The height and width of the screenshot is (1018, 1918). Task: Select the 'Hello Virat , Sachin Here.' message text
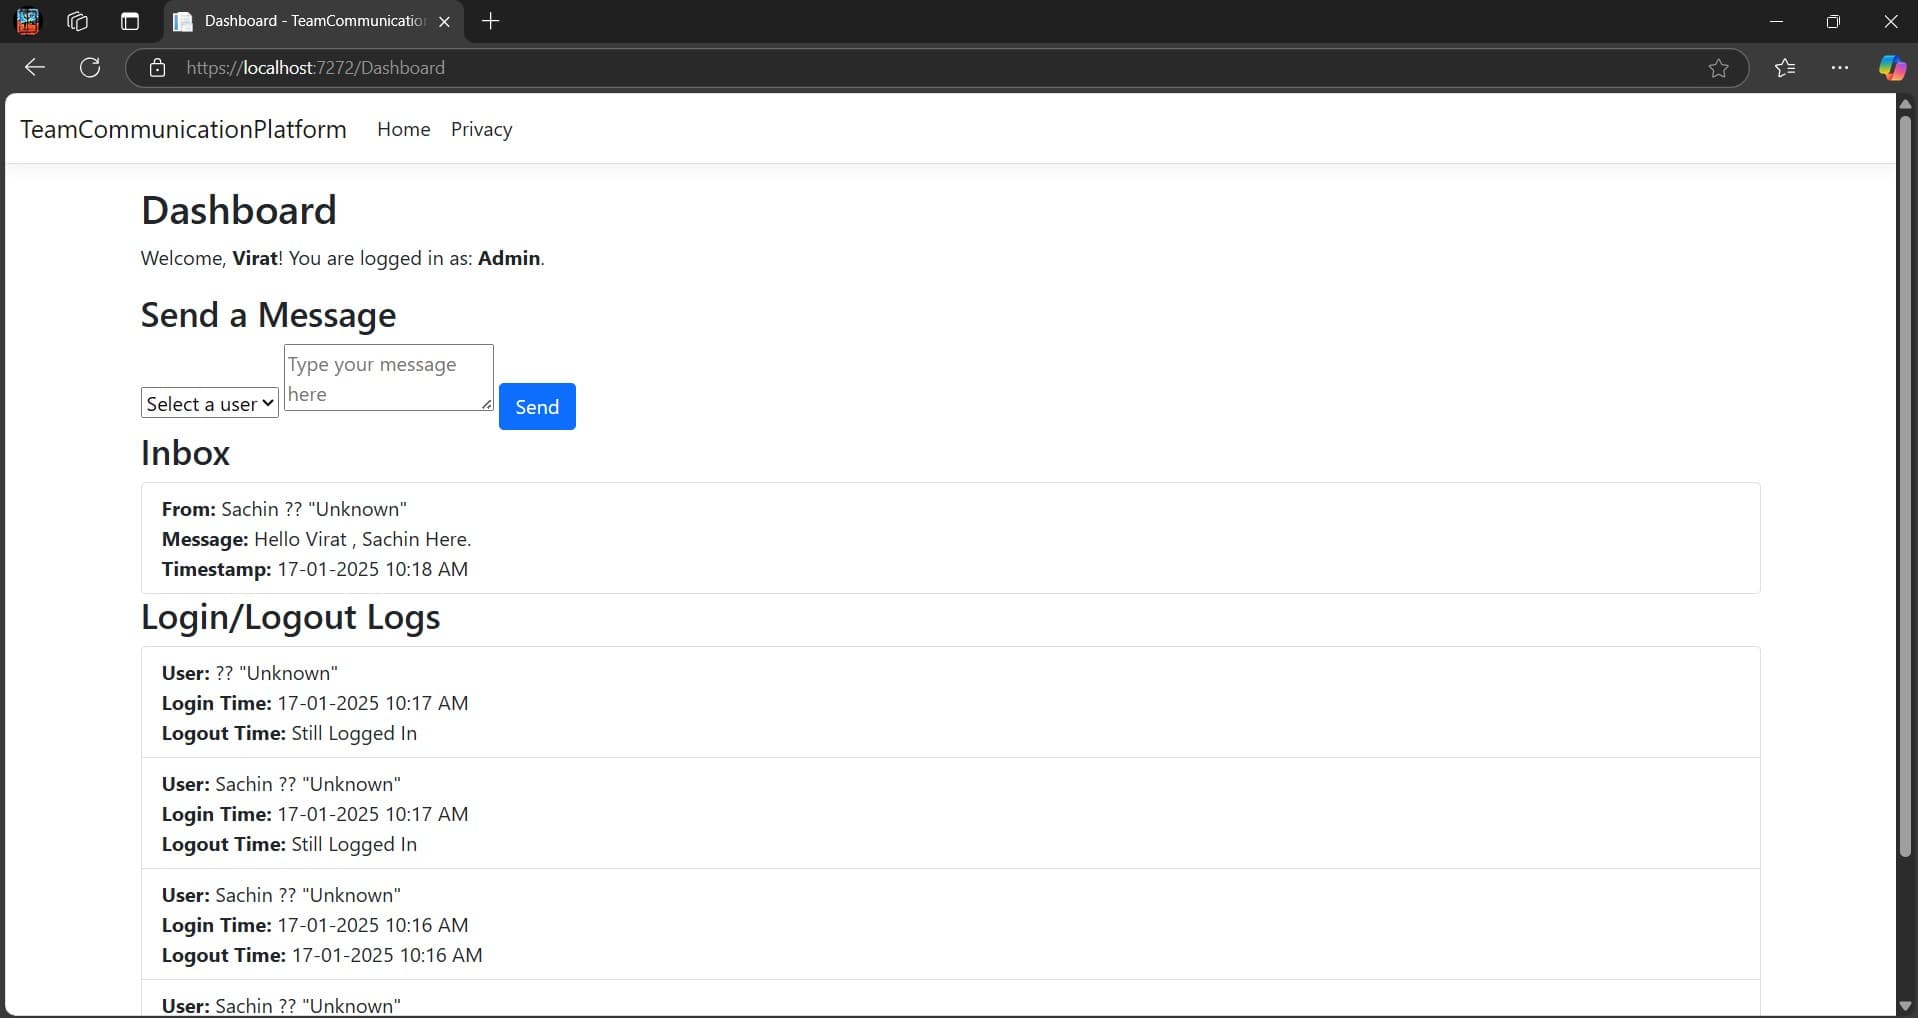click(x=363, y=539)
